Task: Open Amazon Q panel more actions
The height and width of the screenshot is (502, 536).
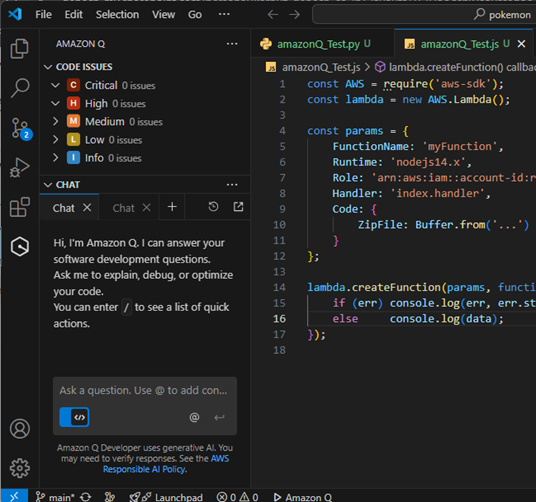Action: (232, 44)
